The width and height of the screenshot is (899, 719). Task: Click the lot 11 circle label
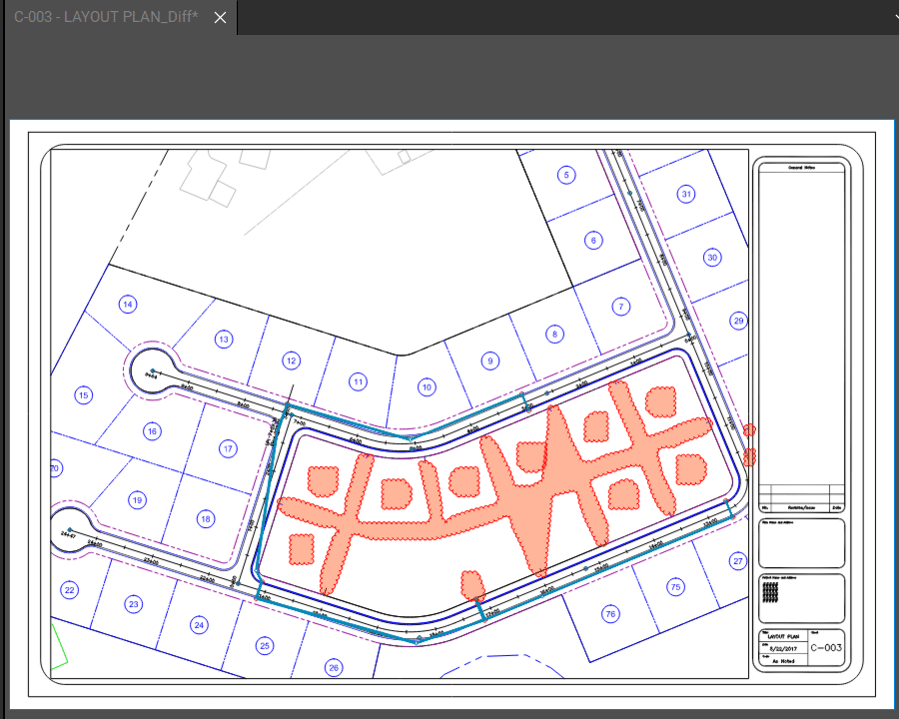point(358,382)
